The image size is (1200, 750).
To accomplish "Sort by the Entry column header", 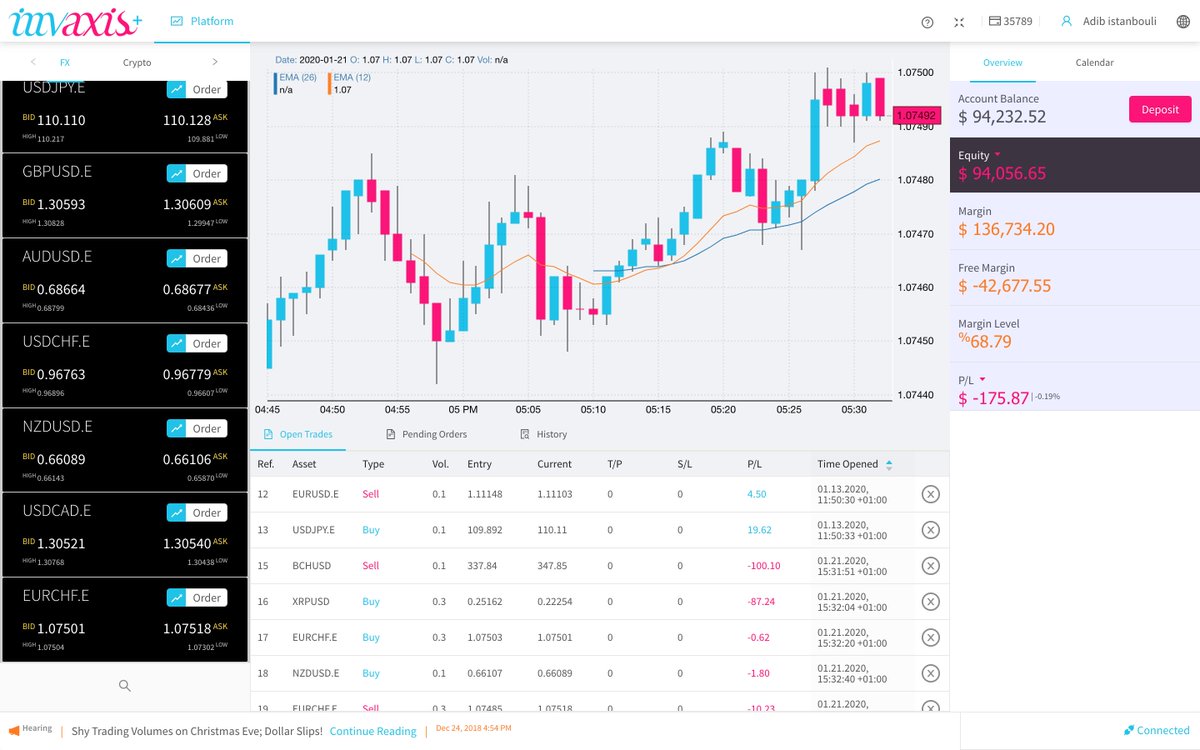I will click(x=479, y=464).
